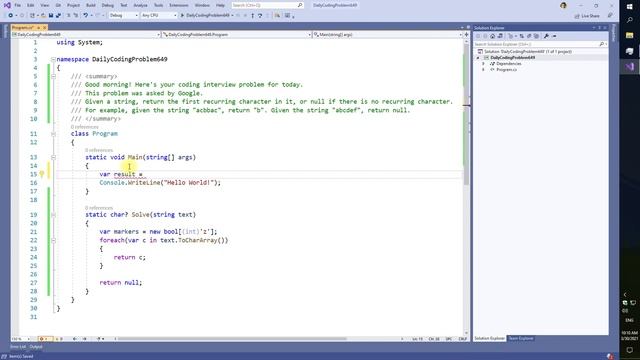Click the Windows taskbar search icon
The width and height of the screenshot is (640, 360).
point(629,20)
